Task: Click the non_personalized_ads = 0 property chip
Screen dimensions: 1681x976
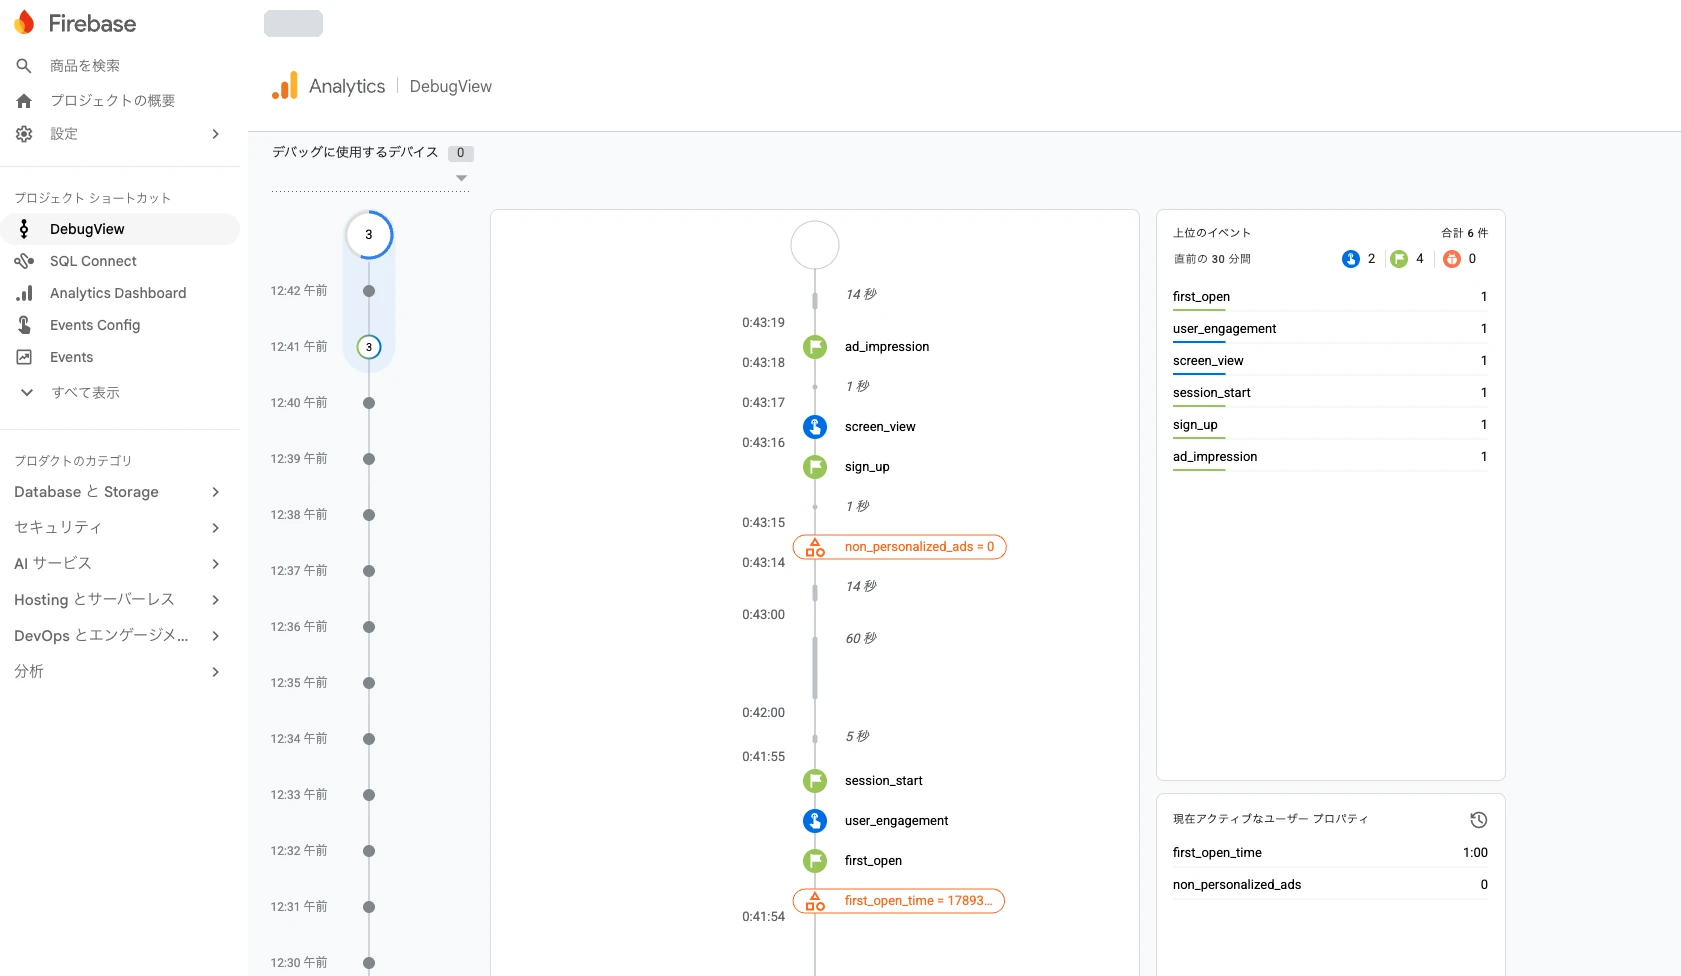Action: (x=899, y=547)
